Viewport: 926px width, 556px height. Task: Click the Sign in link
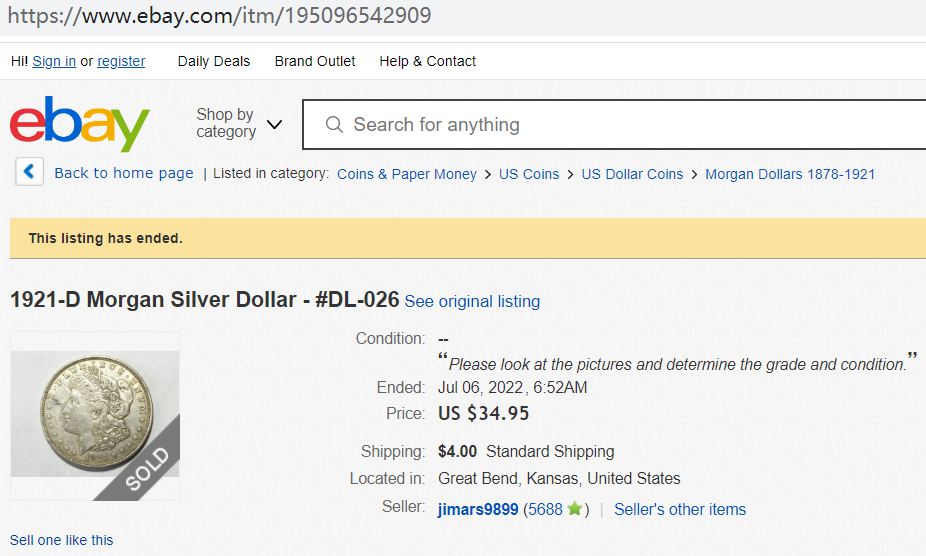click(x=54, y=61)
